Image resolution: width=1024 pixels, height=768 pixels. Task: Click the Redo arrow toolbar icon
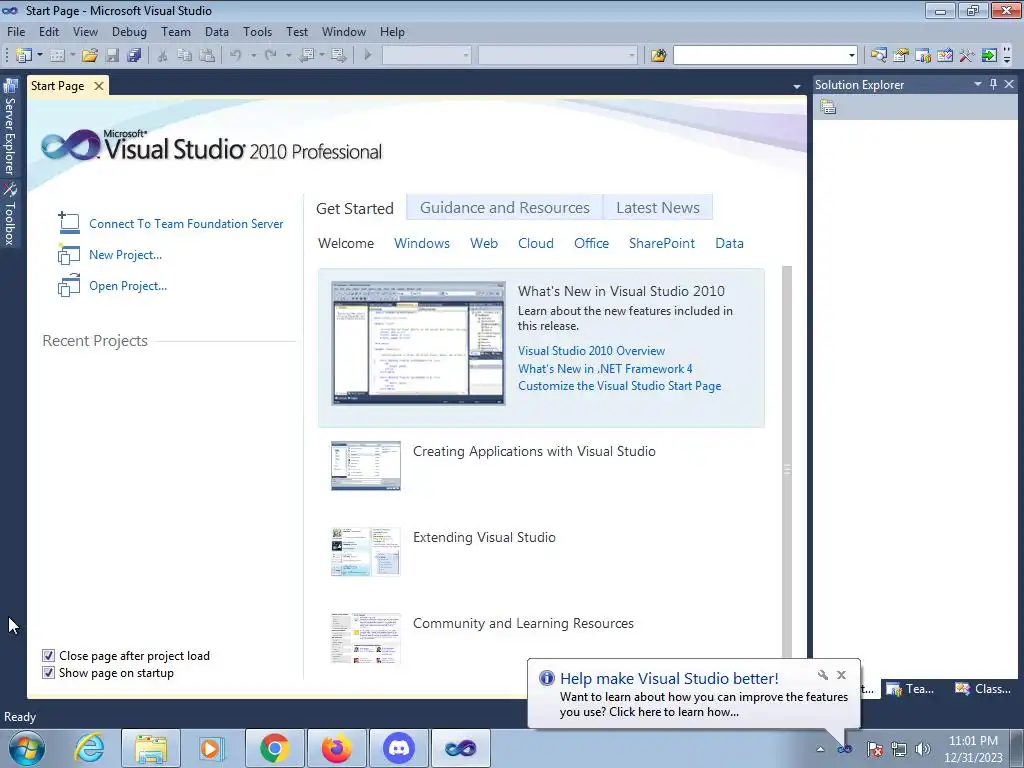click(x=270, y=56)
